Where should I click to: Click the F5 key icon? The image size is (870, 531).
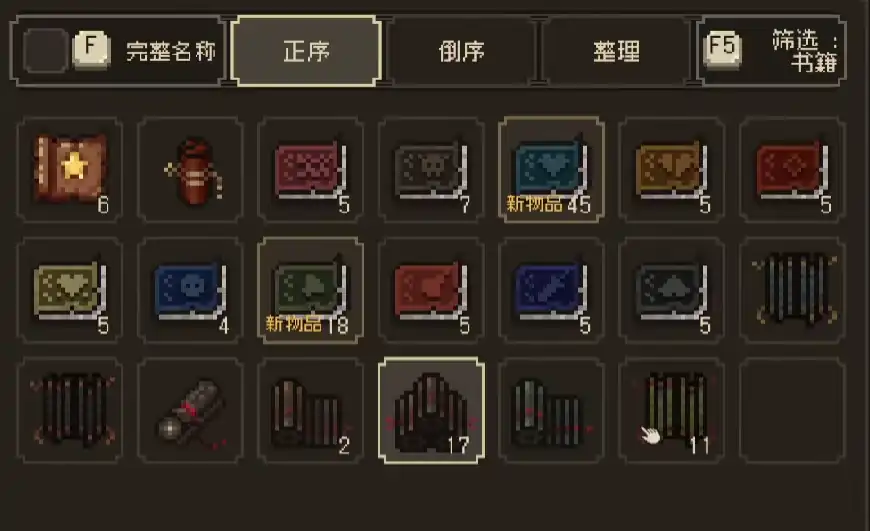tap(722, 49)
